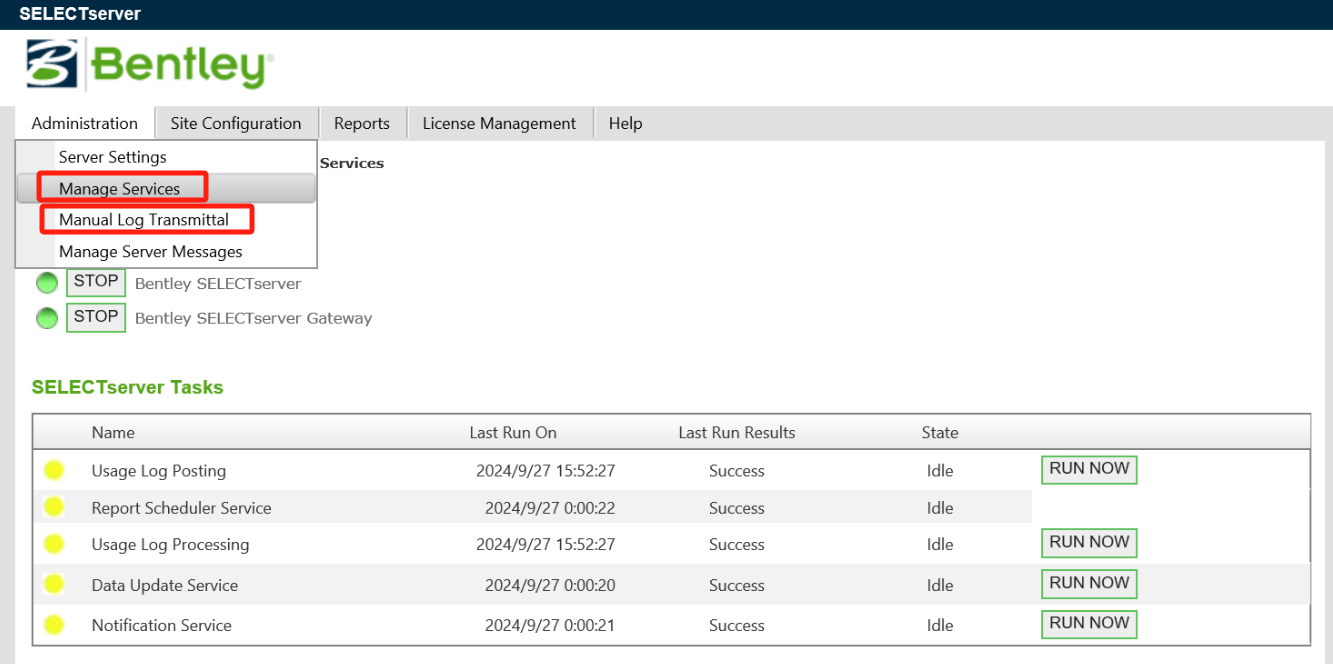
Task: Click the 2024/9/27 0:00:22 timestamp
Action: pyautogui.click(x=550, y=508)
